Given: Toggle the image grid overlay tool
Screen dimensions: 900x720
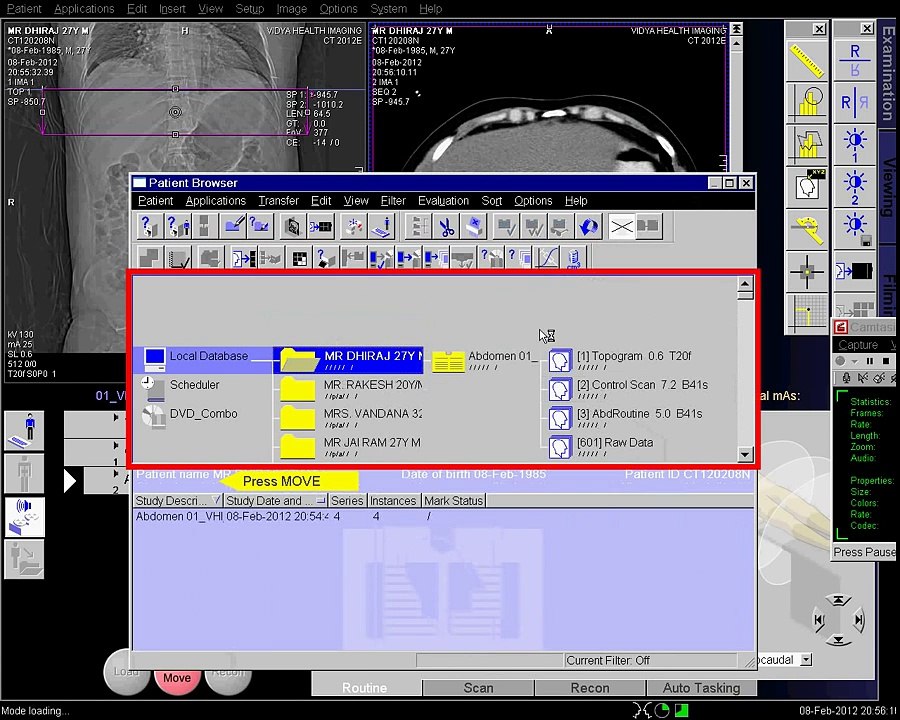Looking at the screenshot, I should pos(806,312).
